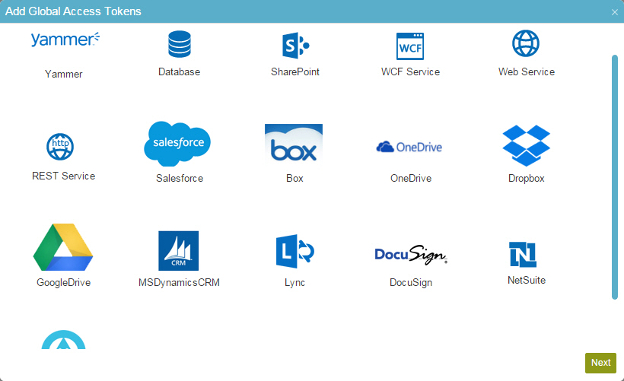Click the Next button
Viewport: 624px width, 381px height.
click(x=601, y=363)
